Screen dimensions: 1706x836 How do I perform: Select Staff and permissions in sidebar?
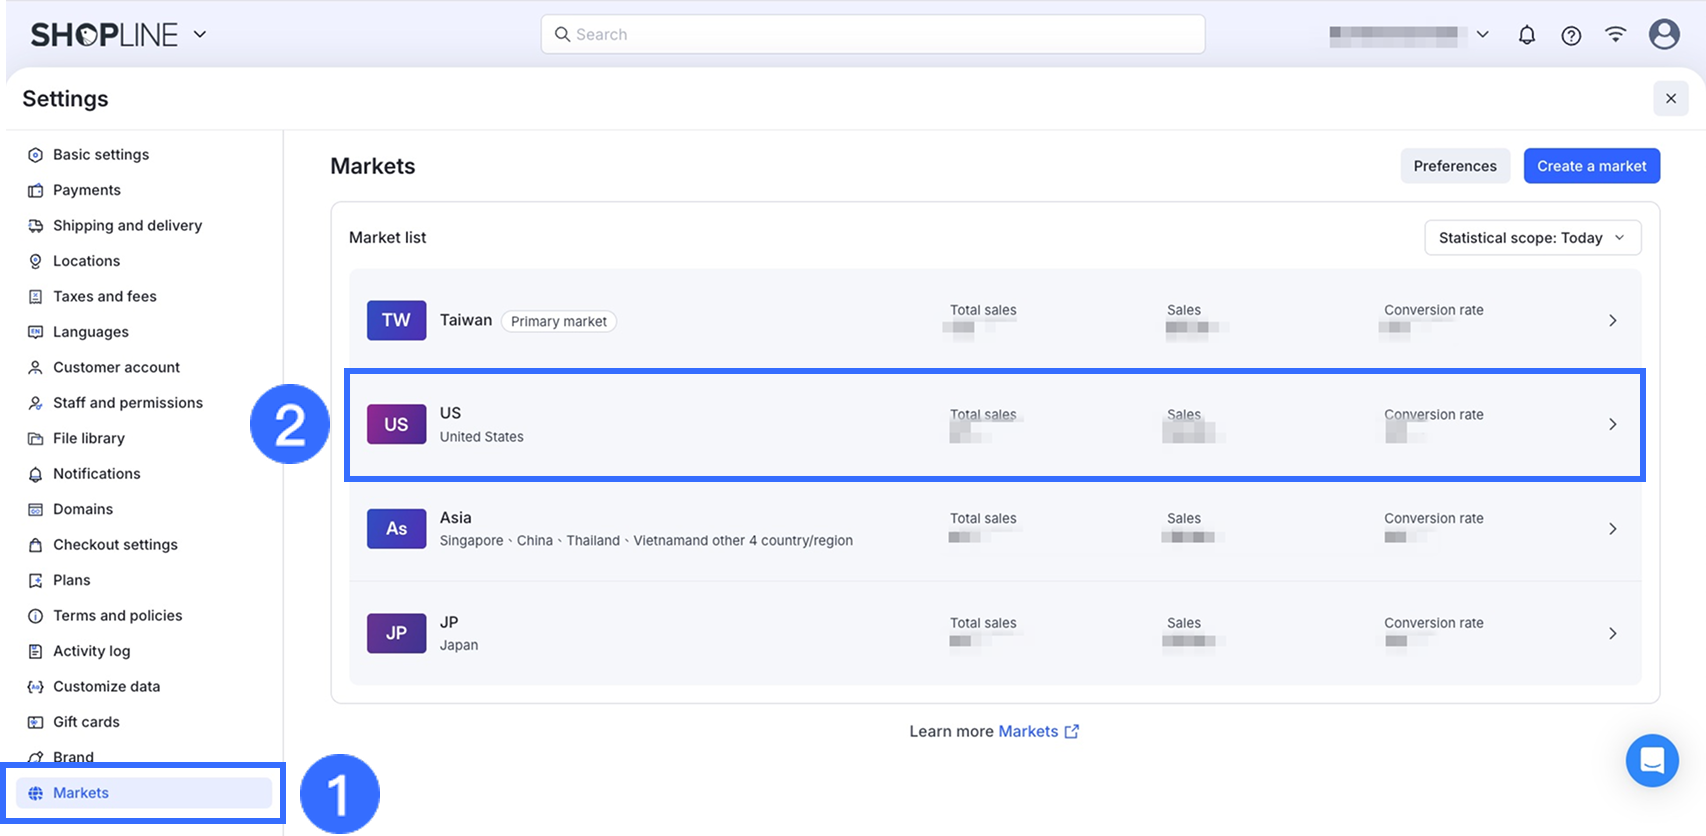pyautogui.click(x=127, y=403)
